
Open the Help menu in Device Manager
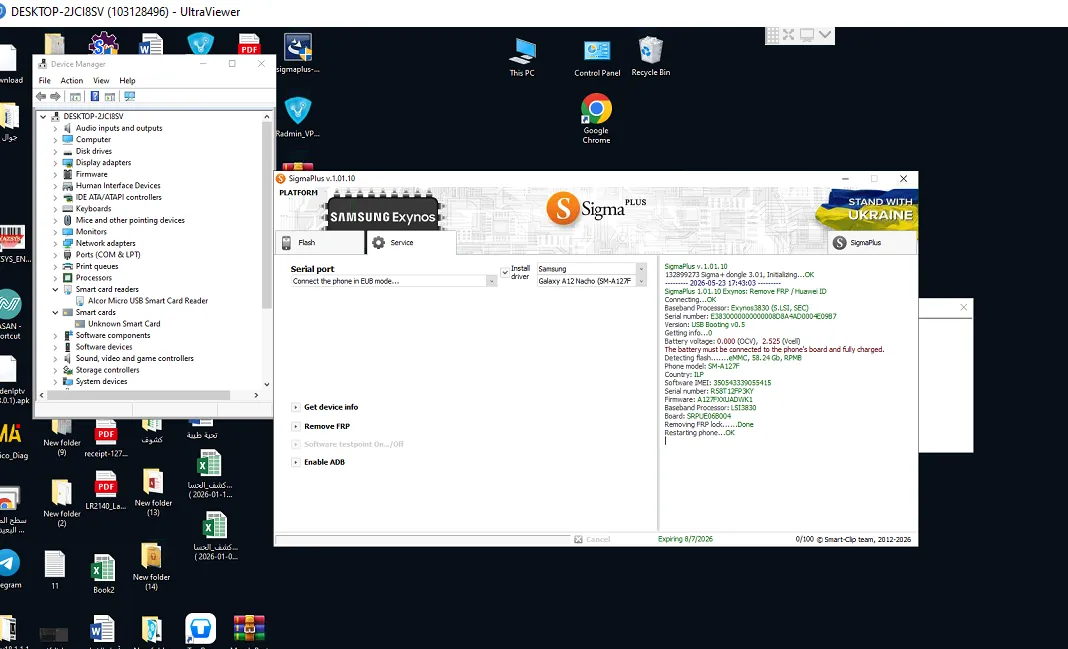(127, 80)
